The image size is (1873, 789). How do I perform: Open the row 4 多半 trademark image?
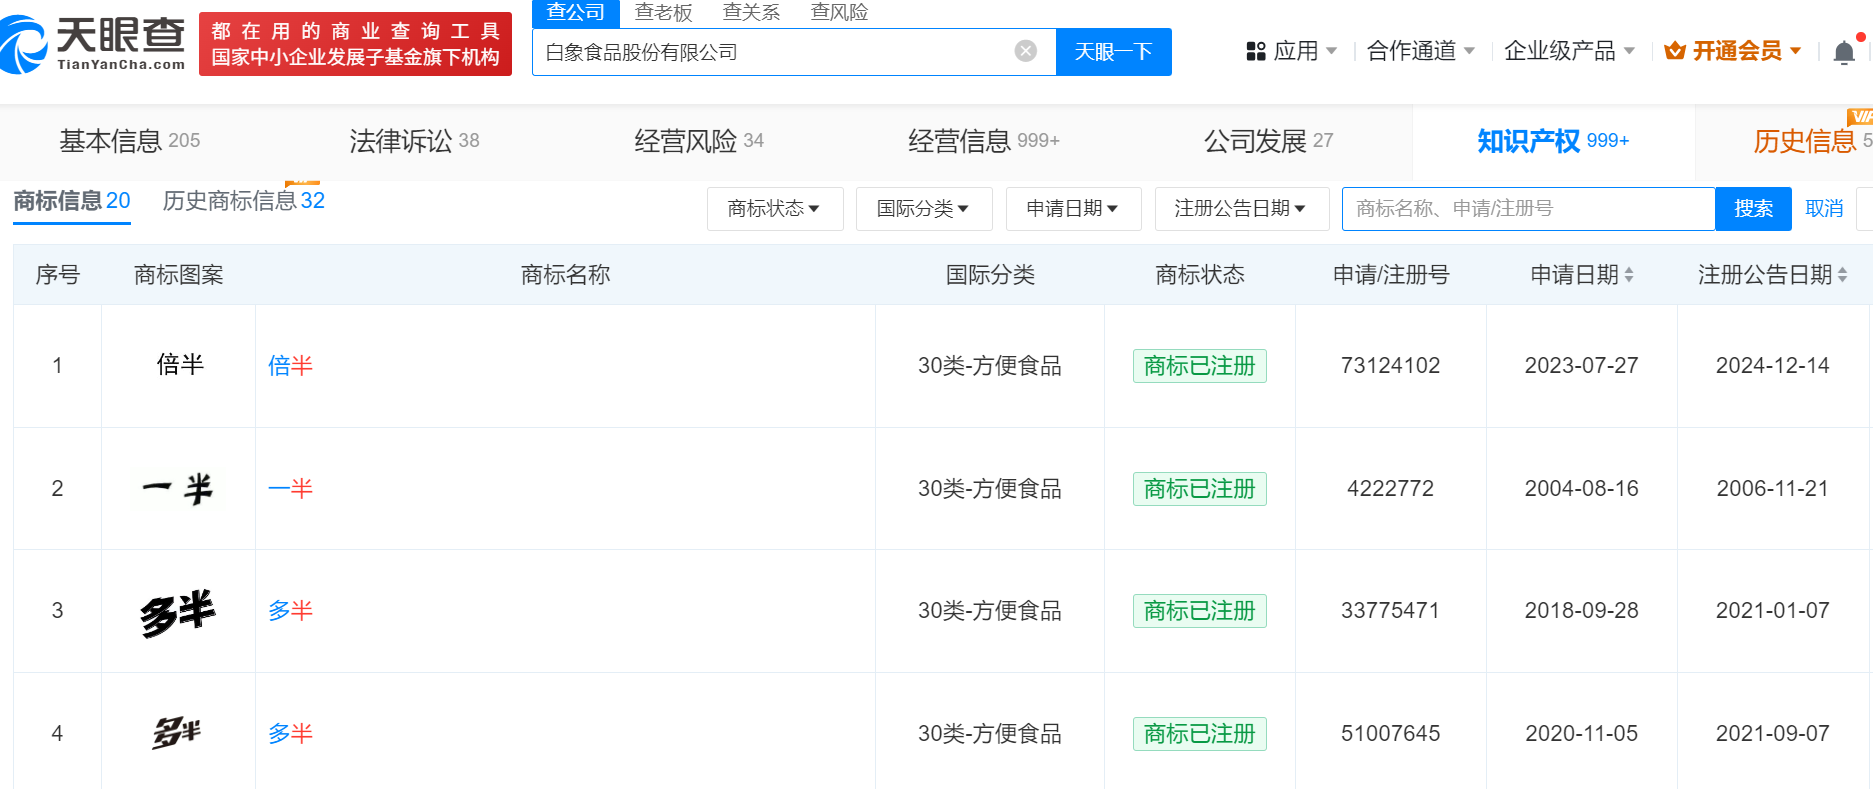[177, 733]
